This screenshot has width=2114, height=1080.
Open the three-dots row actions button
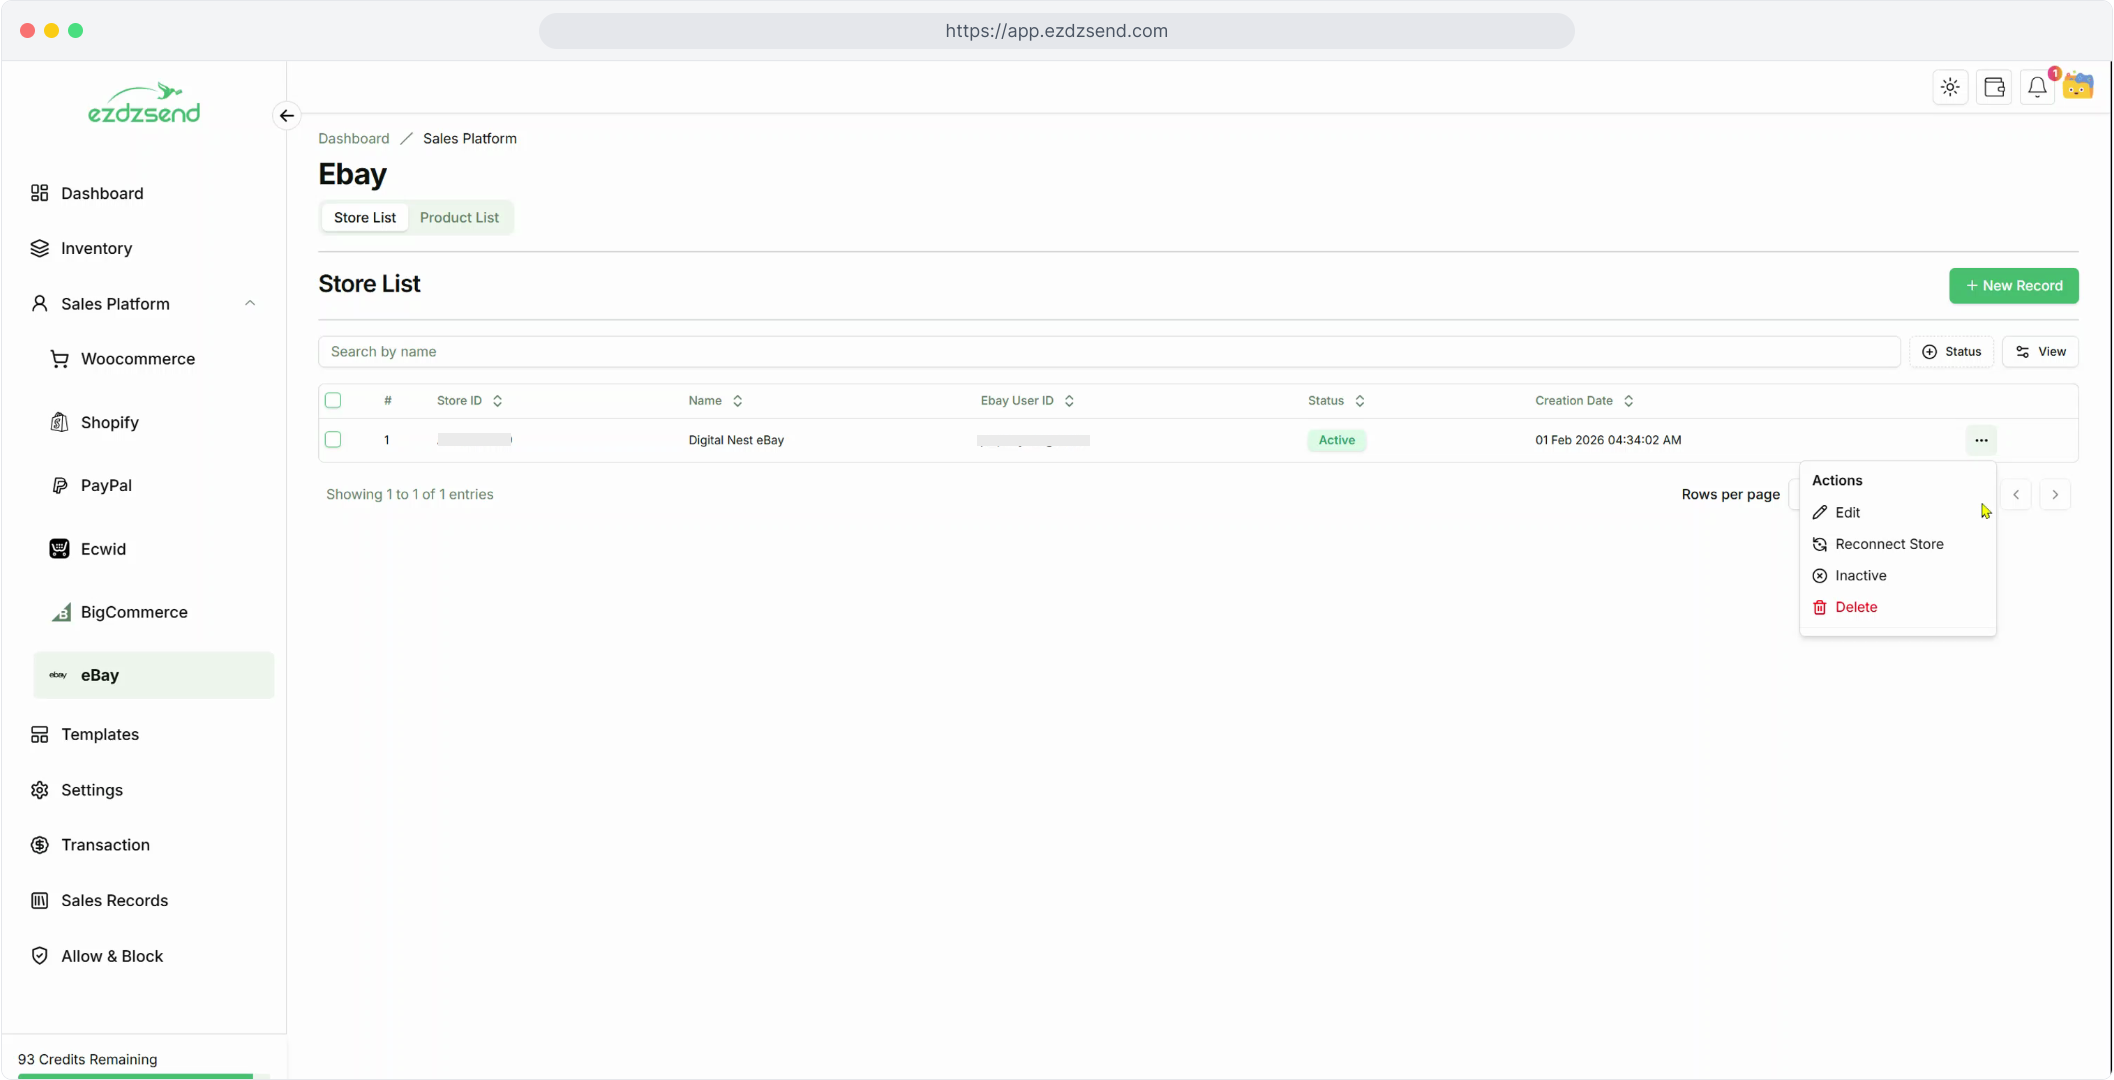point(1981,440)
